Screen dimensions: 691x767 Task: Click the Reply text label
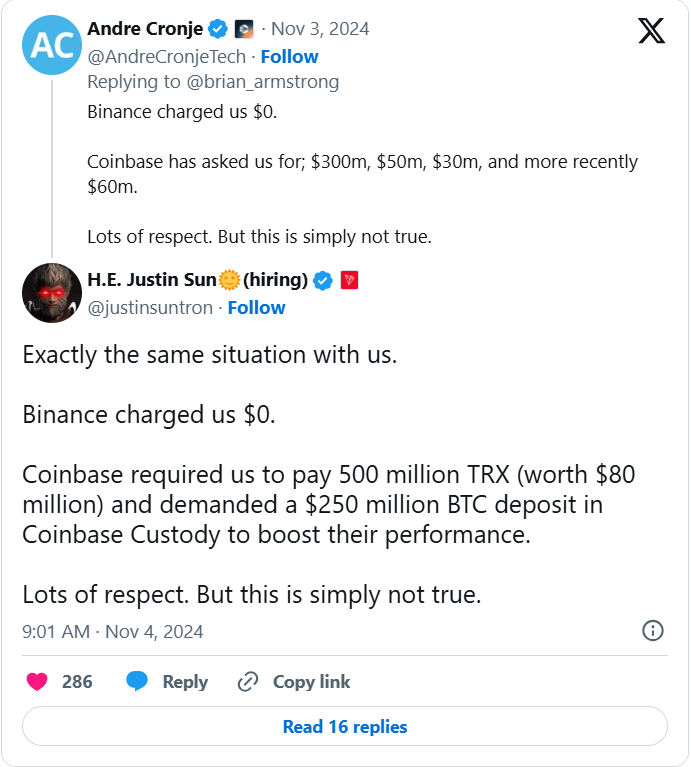click(x=185, y=682)
